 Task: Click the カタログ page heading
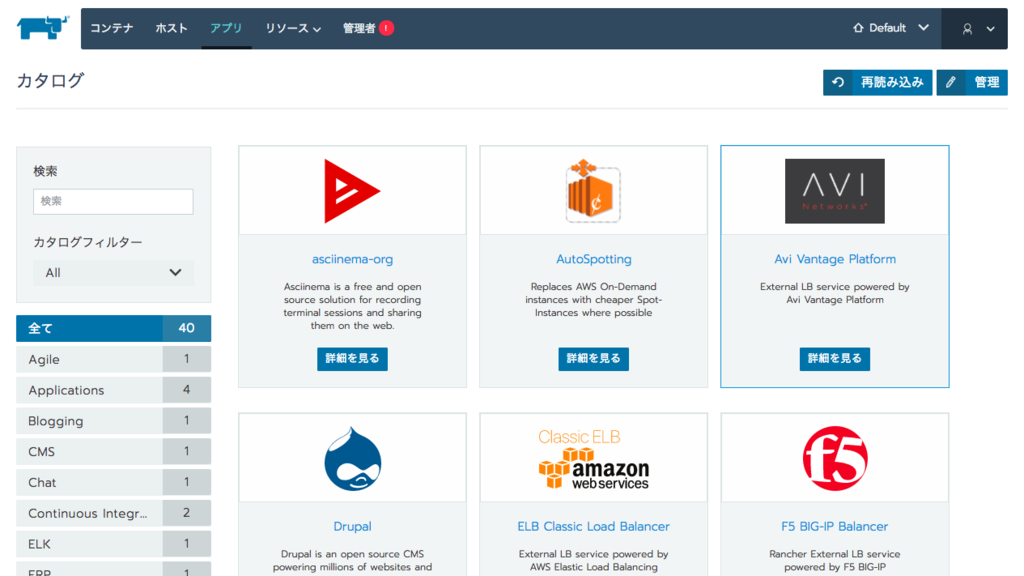50,80
